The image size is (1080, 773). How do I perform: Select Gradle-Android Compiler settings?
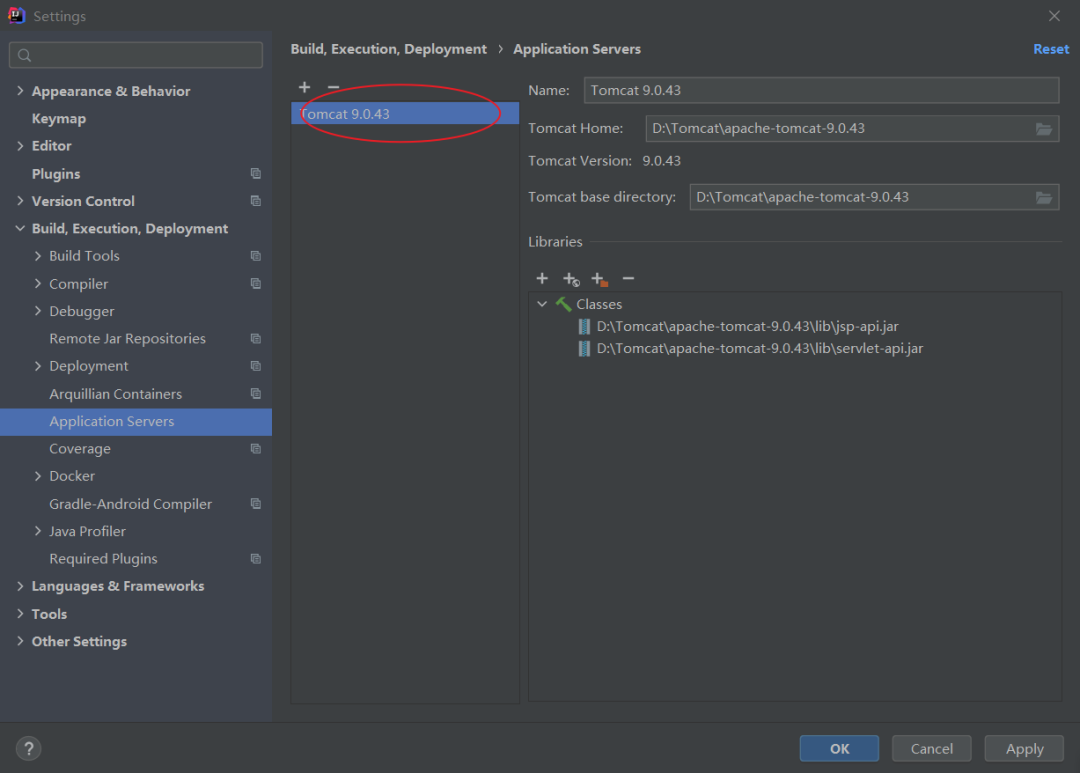pyautogui.click(x=130, y=504)
